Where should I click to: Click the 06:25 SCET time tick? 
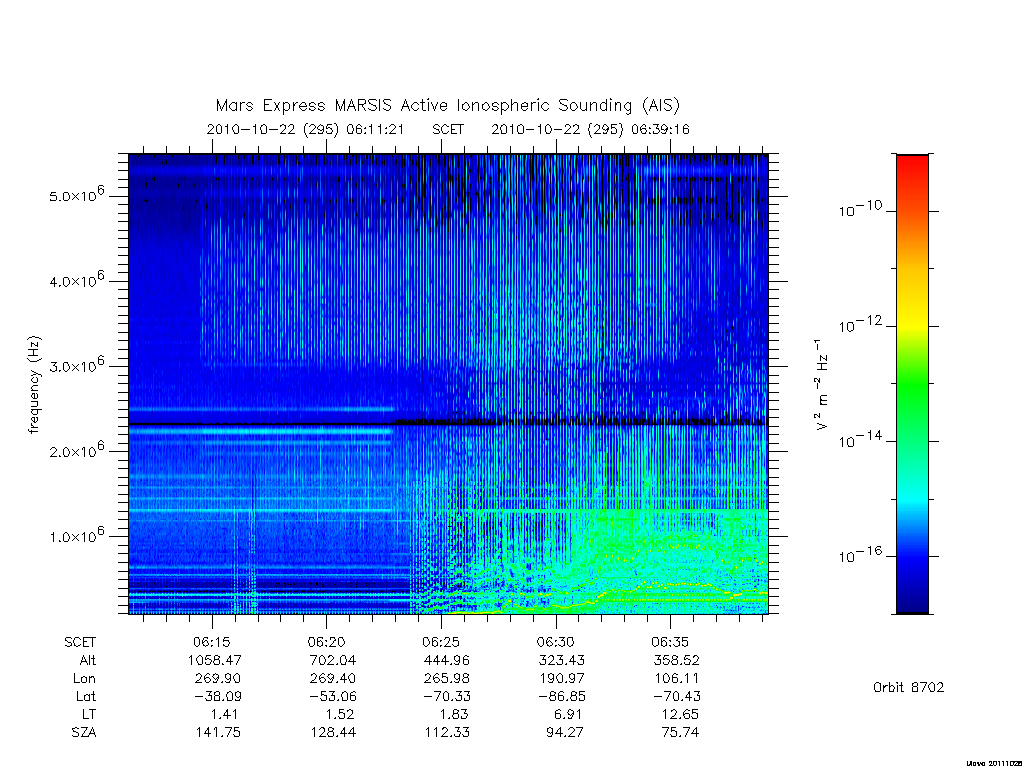click(441, 642)
